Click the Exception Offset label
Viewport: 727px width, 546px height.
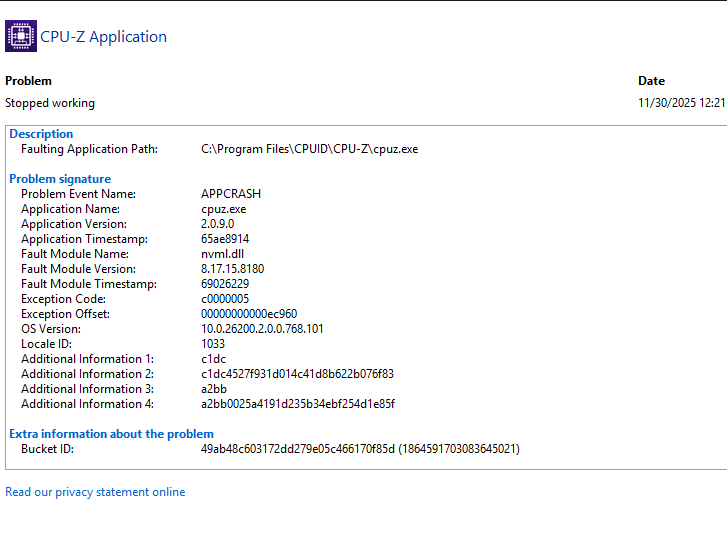pos(65,314)
